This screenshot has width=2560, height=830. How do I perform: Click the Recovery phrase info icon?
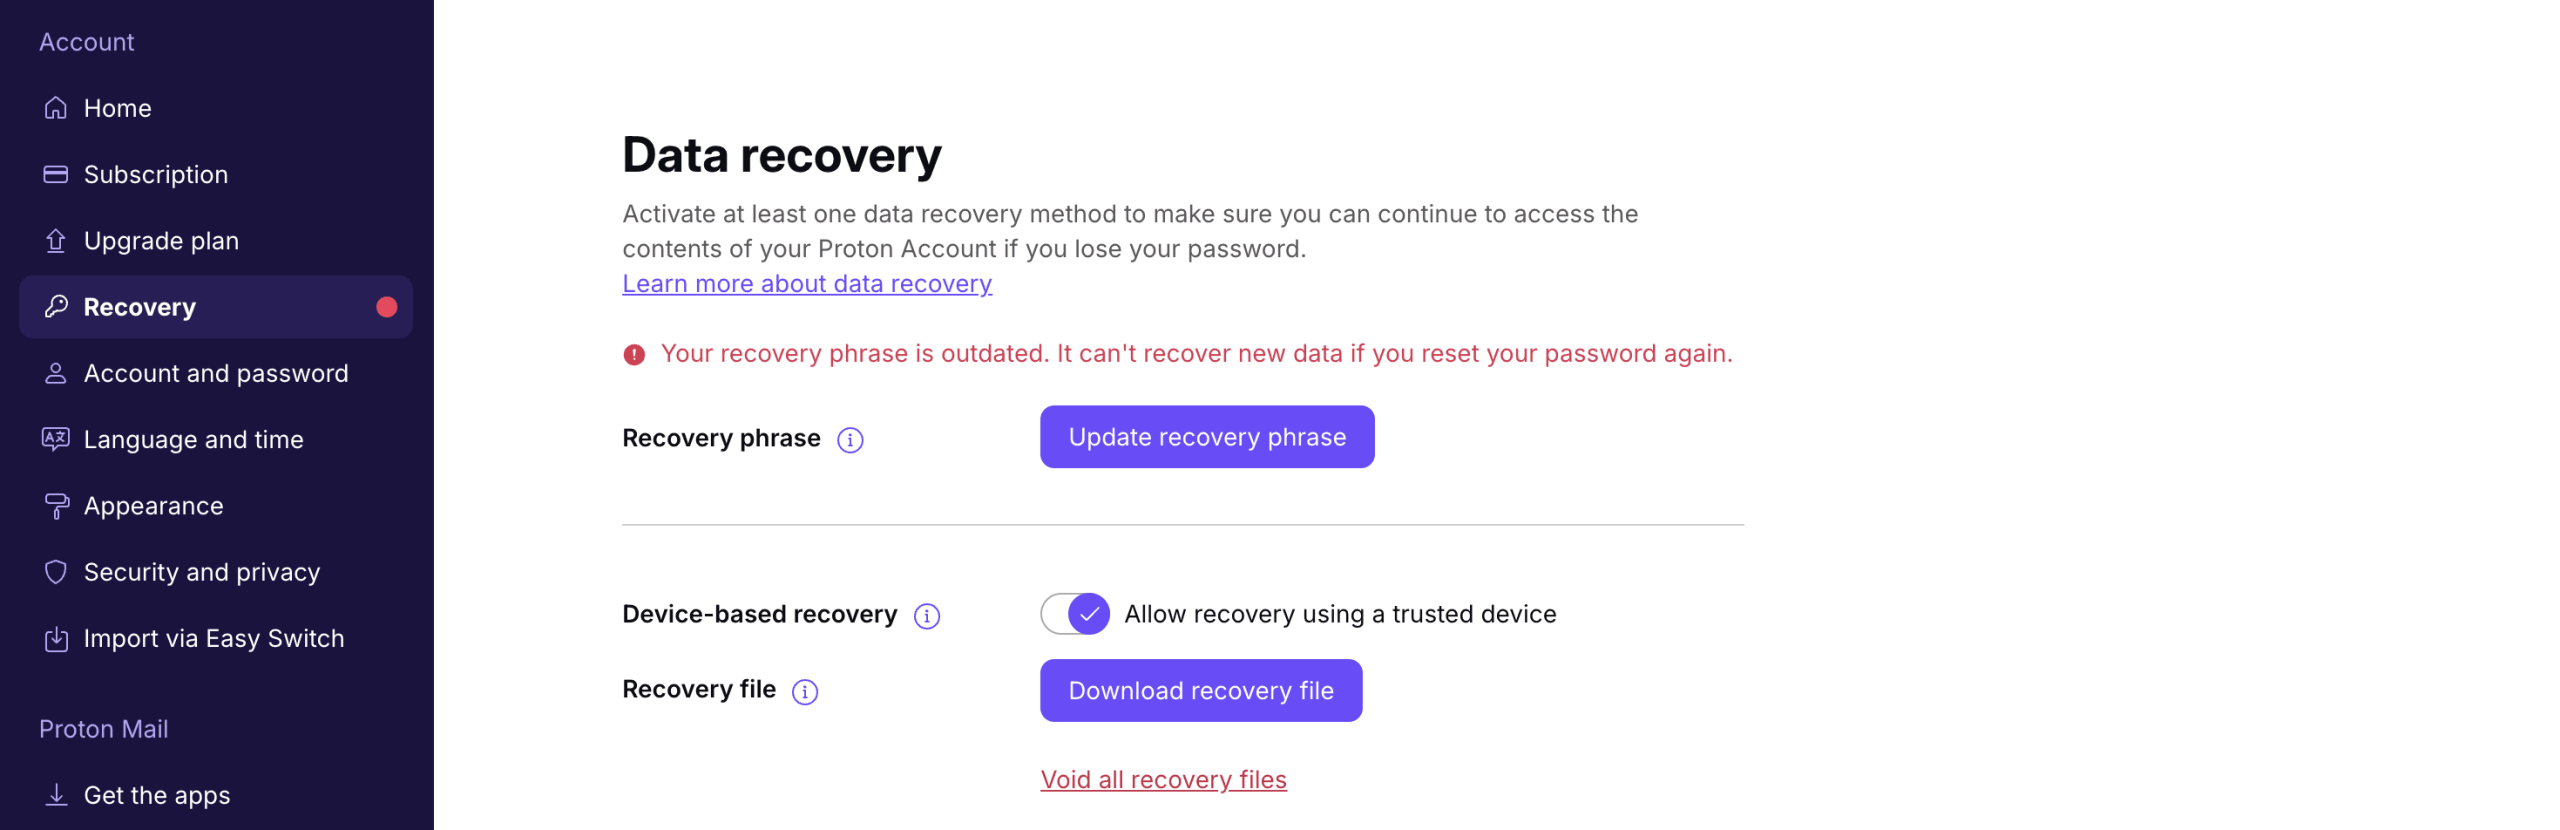click(850, 440)
